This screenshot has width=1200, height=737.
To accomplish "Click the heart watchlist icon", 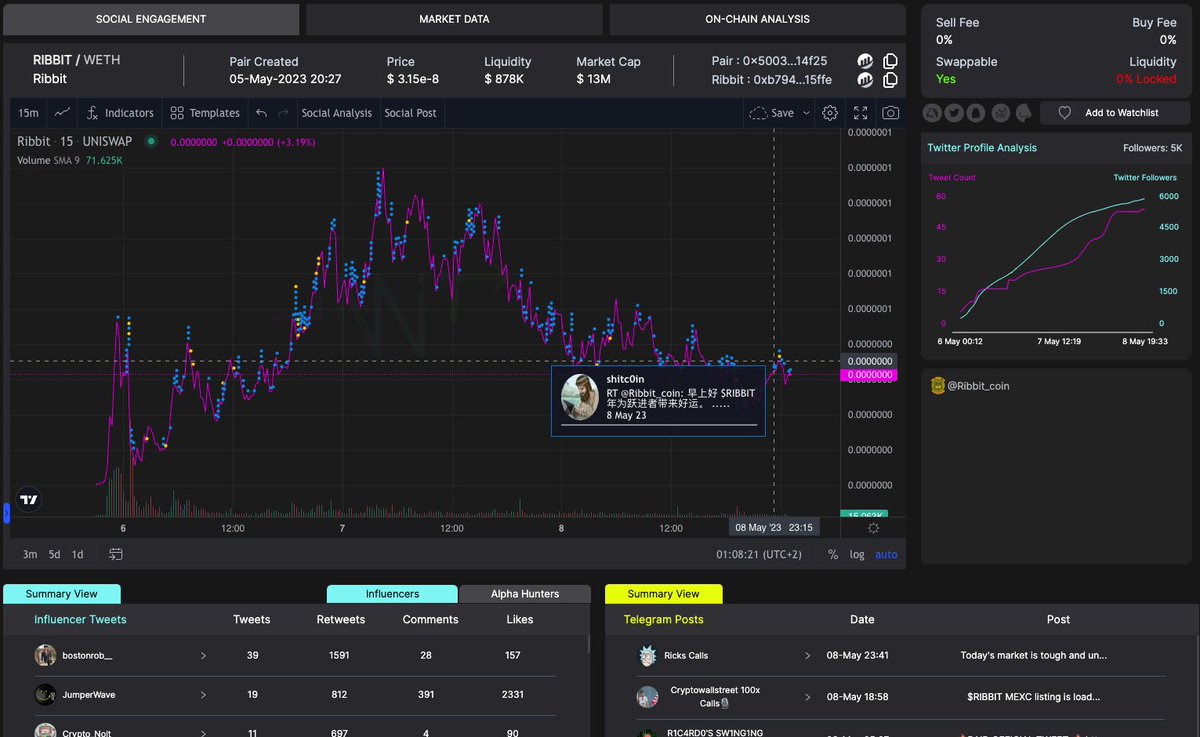I will pos(1065,113).
